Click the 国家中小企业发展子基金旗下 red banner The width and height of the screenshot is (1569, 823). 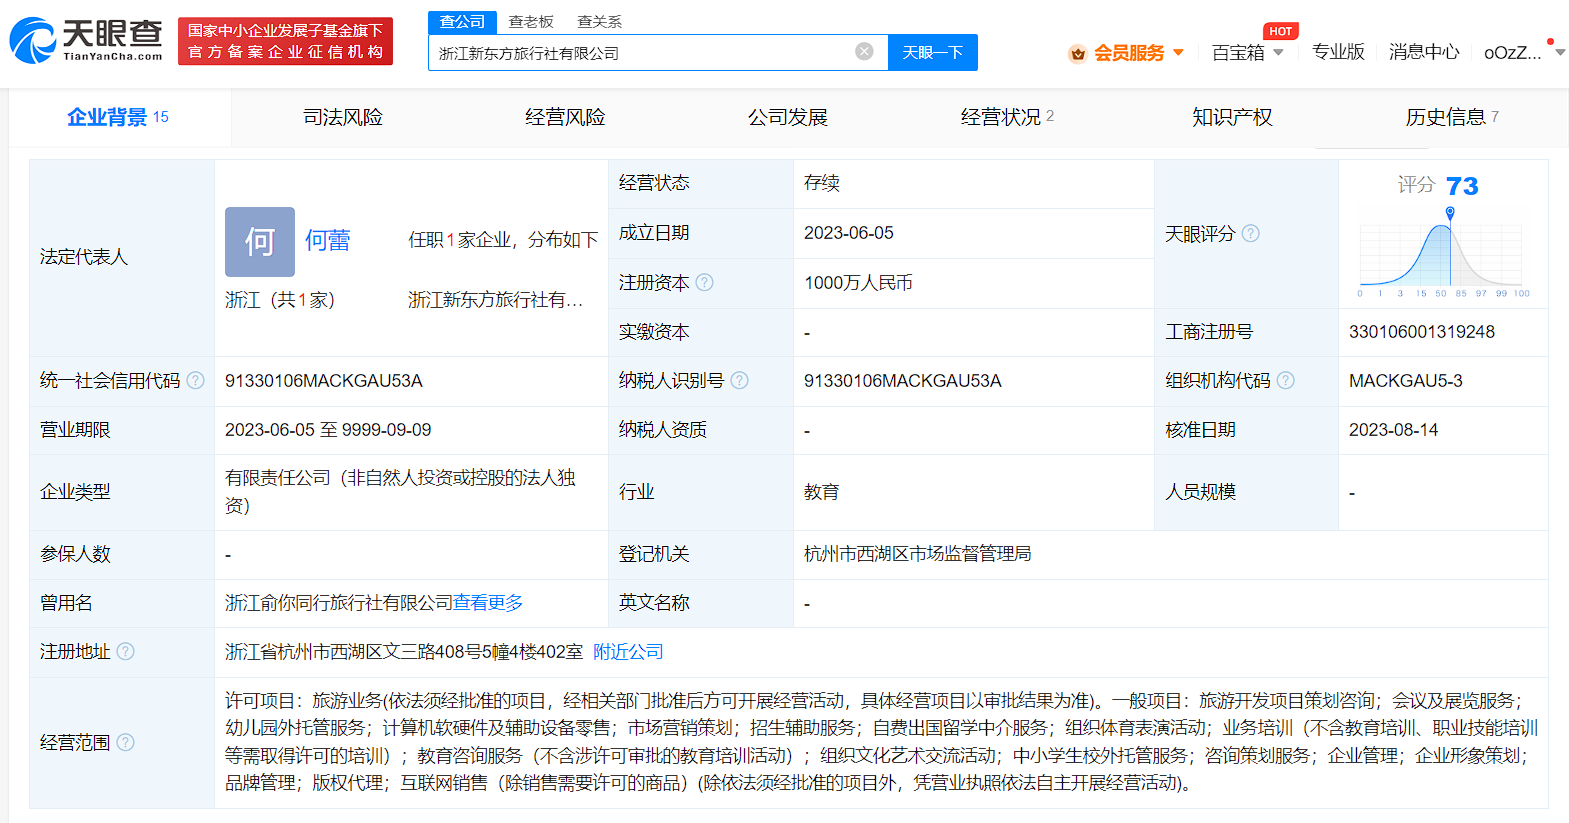point(285,41)
